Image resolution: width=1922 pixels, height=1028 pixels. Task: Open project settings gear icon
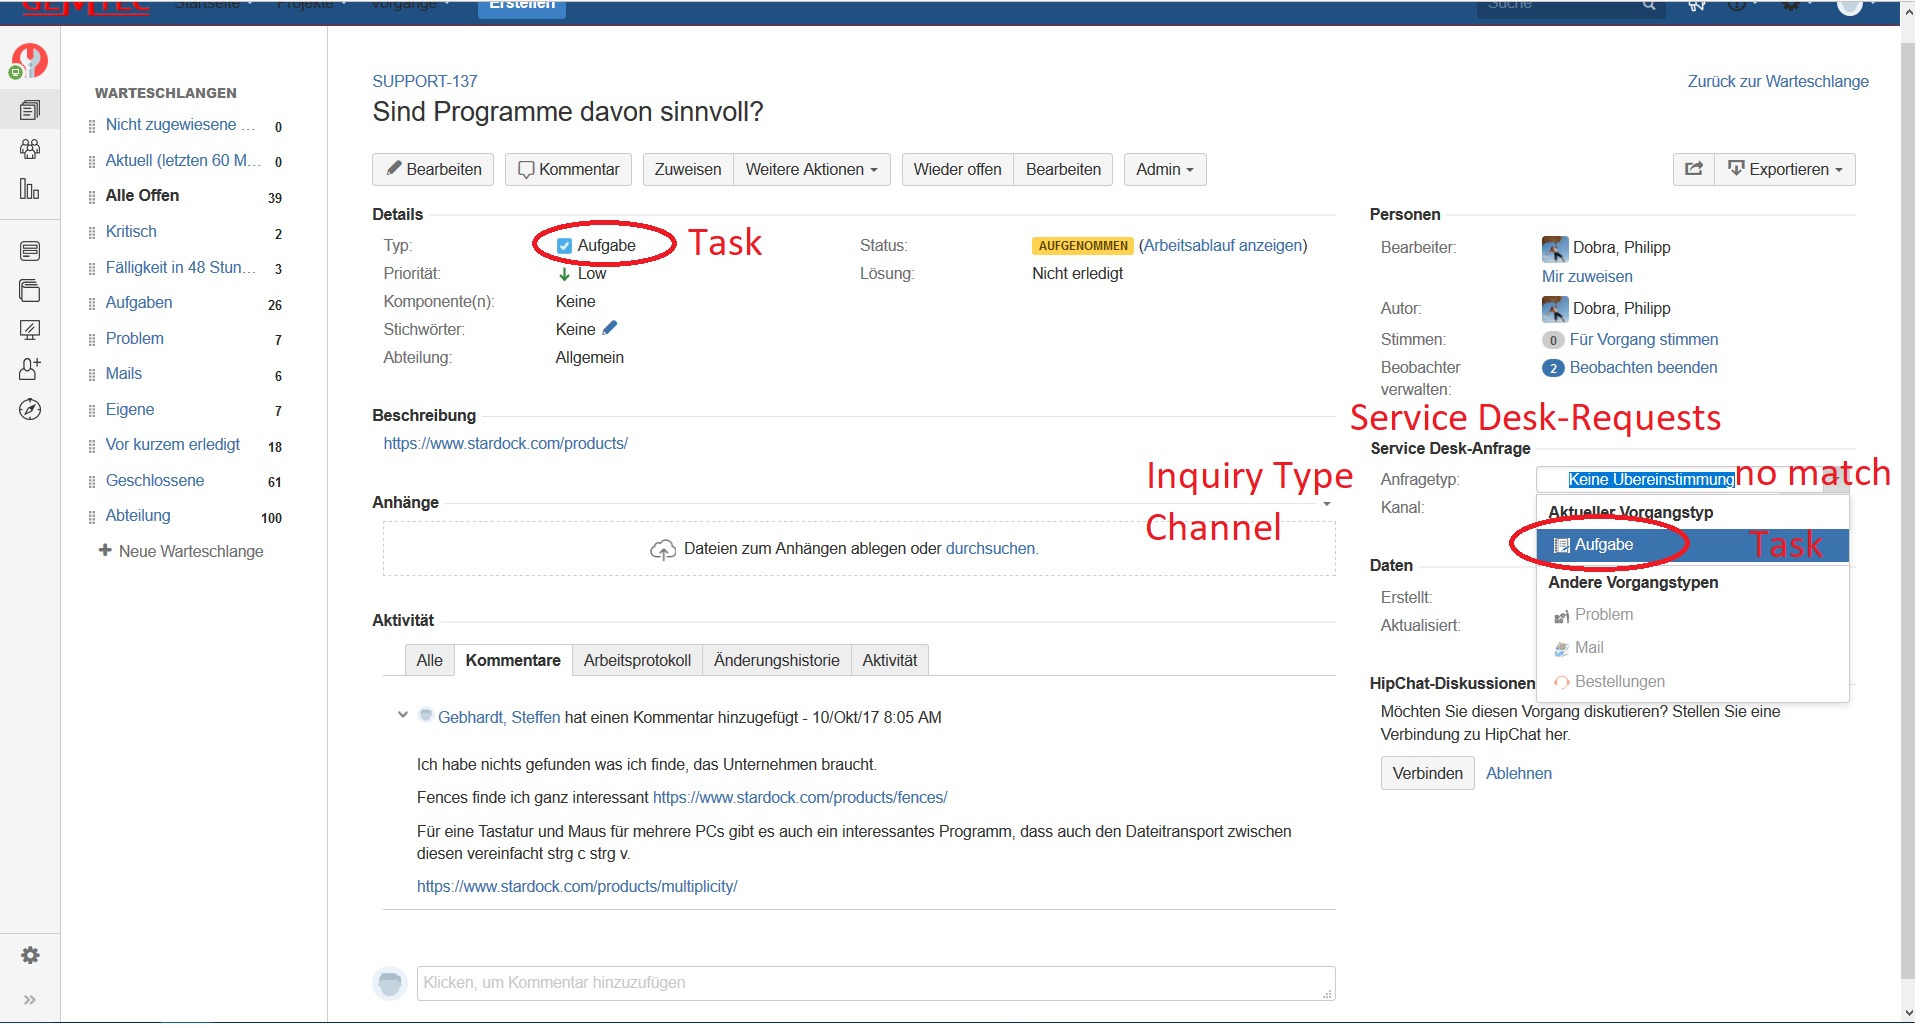31,955
